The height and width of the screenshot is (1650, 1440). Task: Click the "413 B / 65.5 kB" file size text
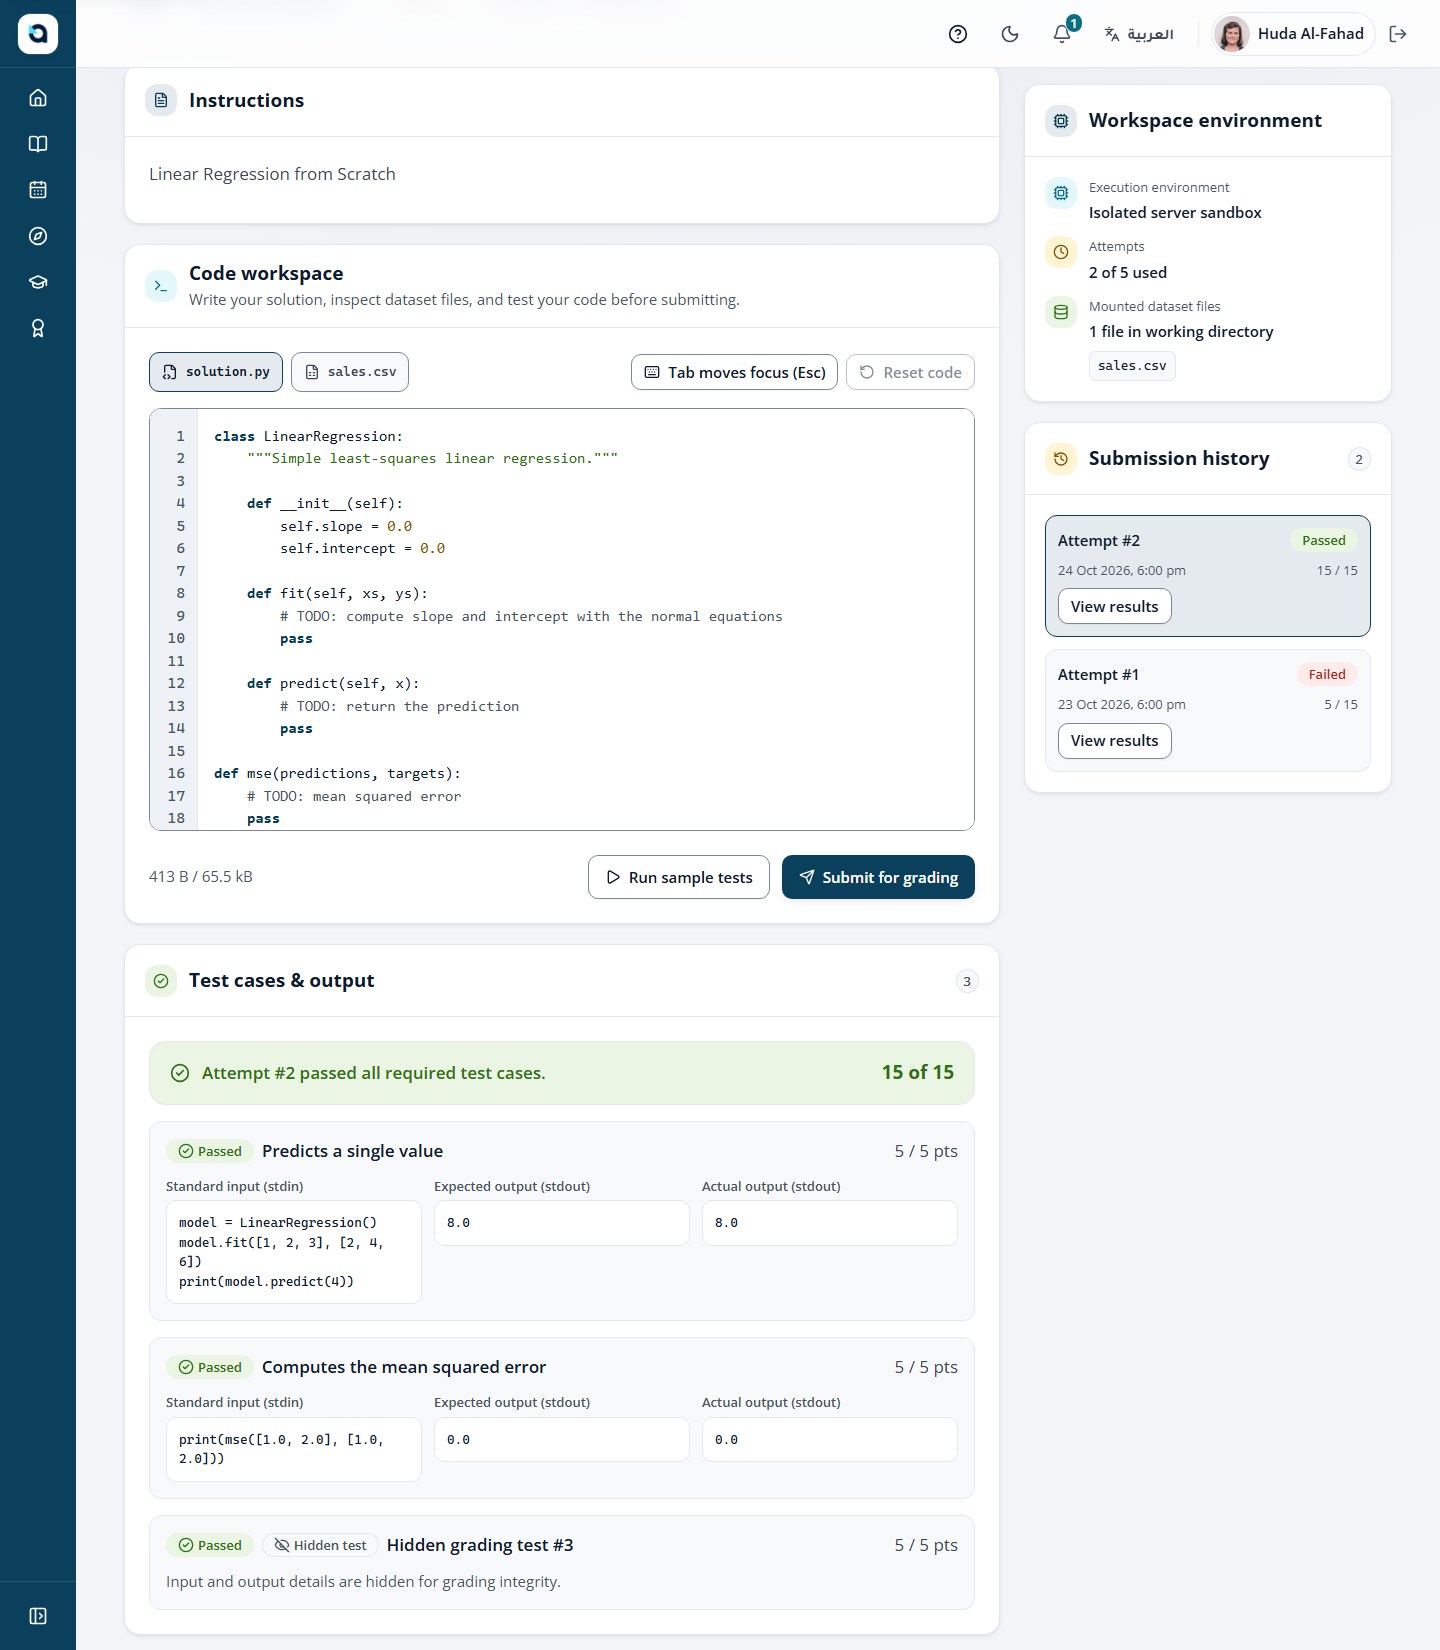201,877
